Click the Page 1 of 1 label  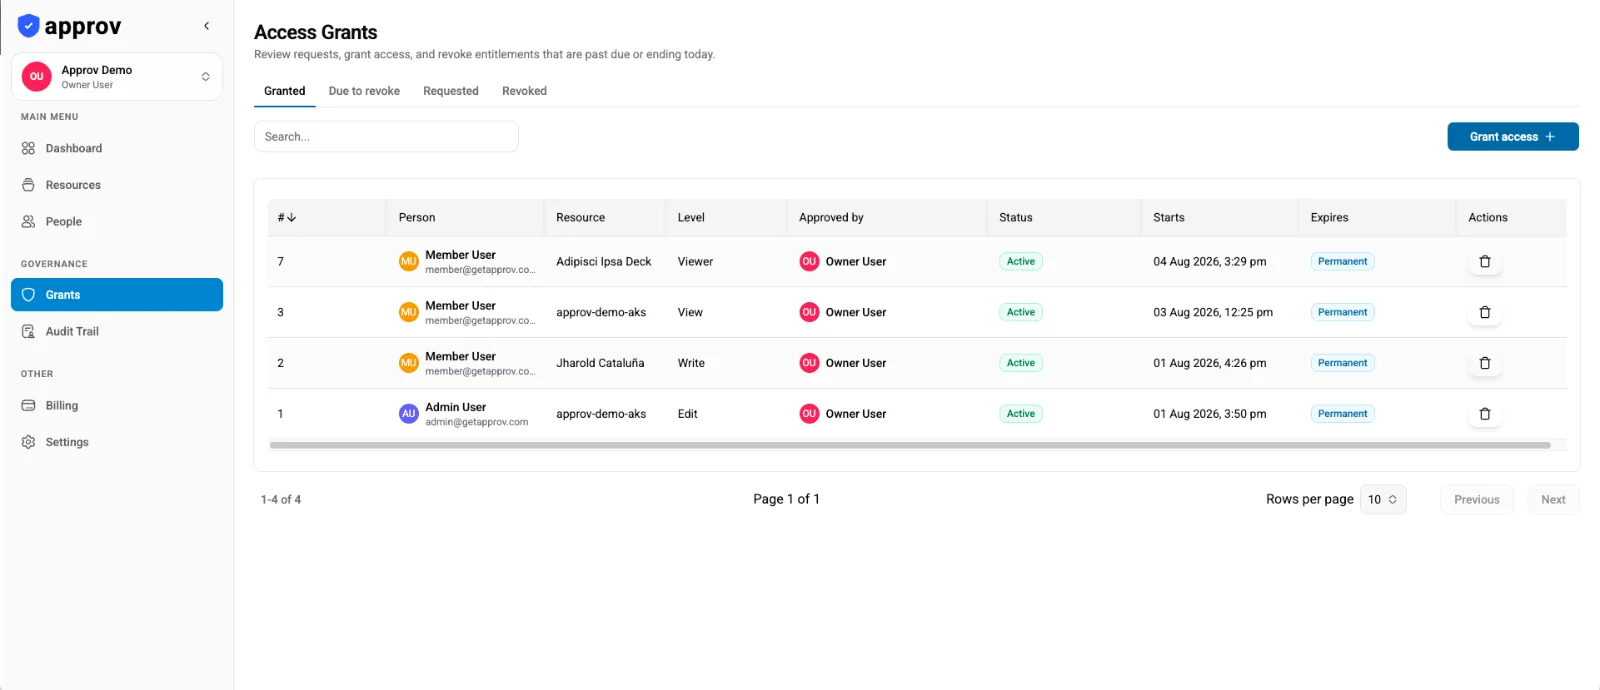(786, 499)
